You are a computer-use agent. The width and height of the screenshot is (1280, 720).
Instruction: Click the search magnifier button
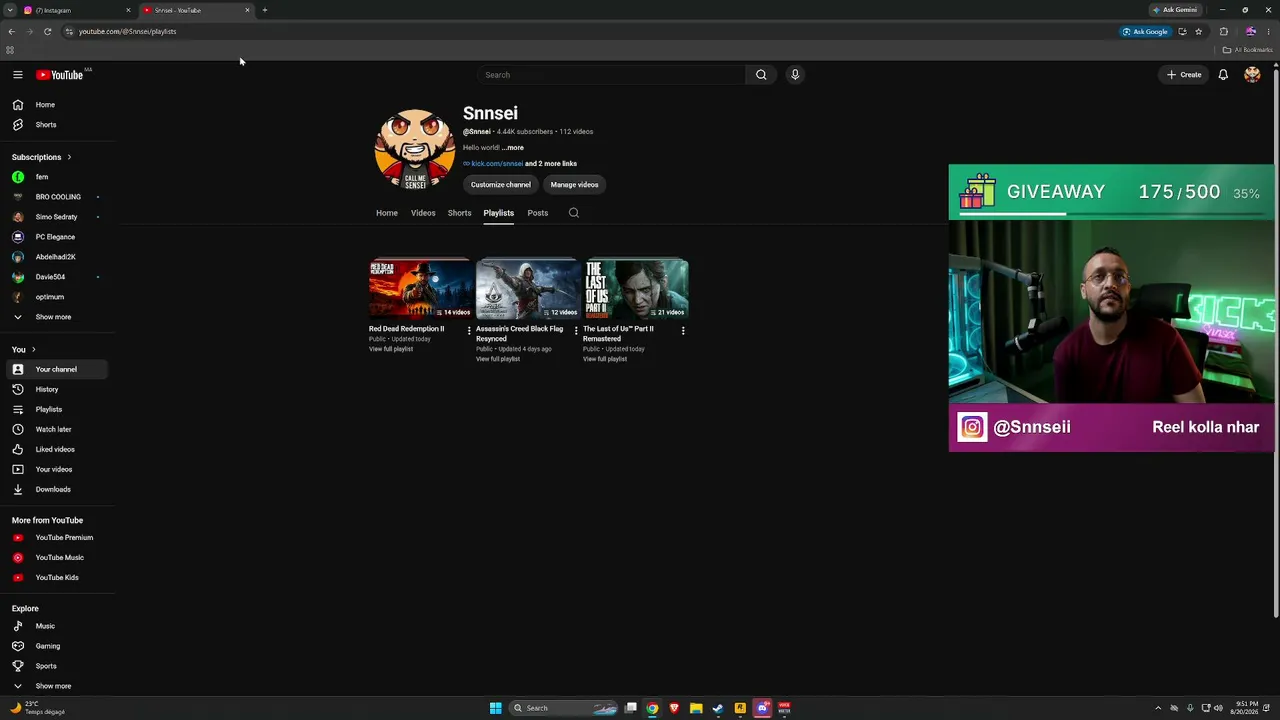(x=761, y=75)
